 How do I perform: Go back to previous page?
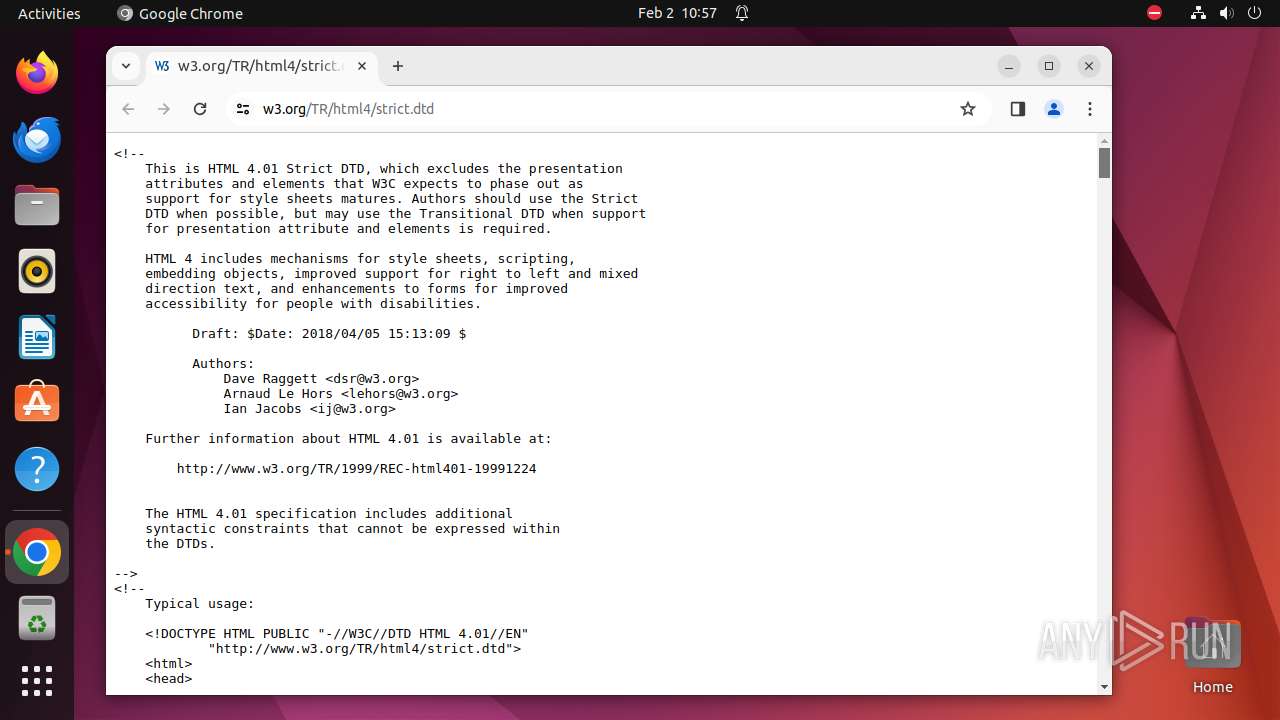coord(128,109)
